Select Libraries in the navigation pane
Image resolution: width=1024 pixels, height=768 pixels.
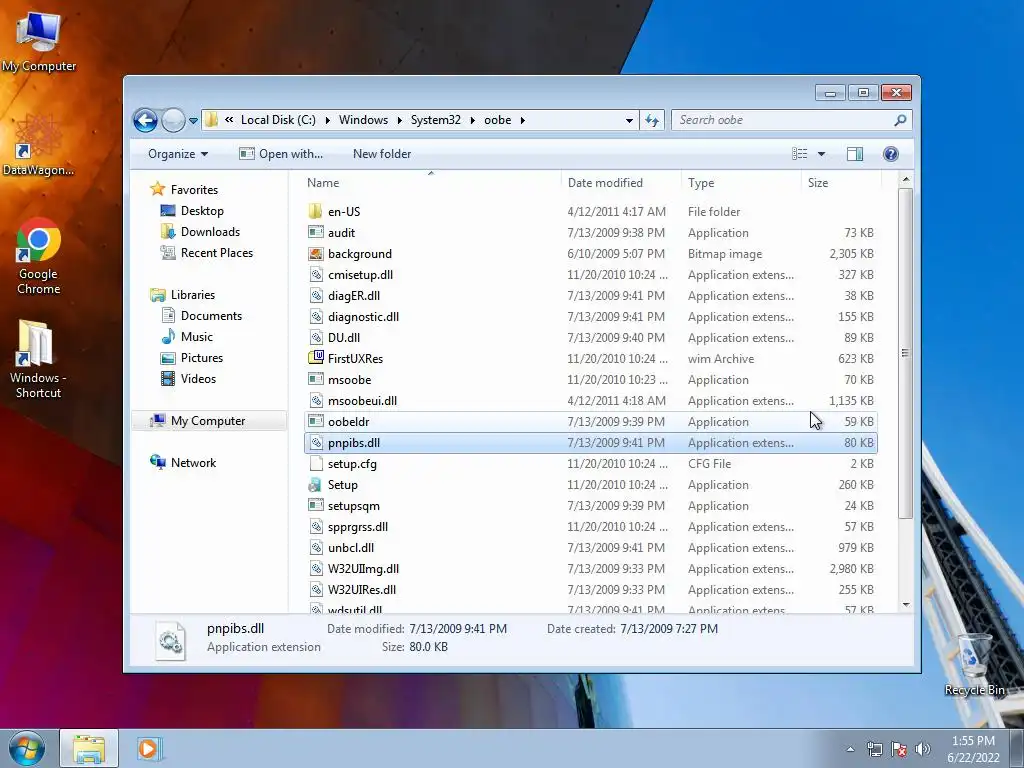[193, 295]
